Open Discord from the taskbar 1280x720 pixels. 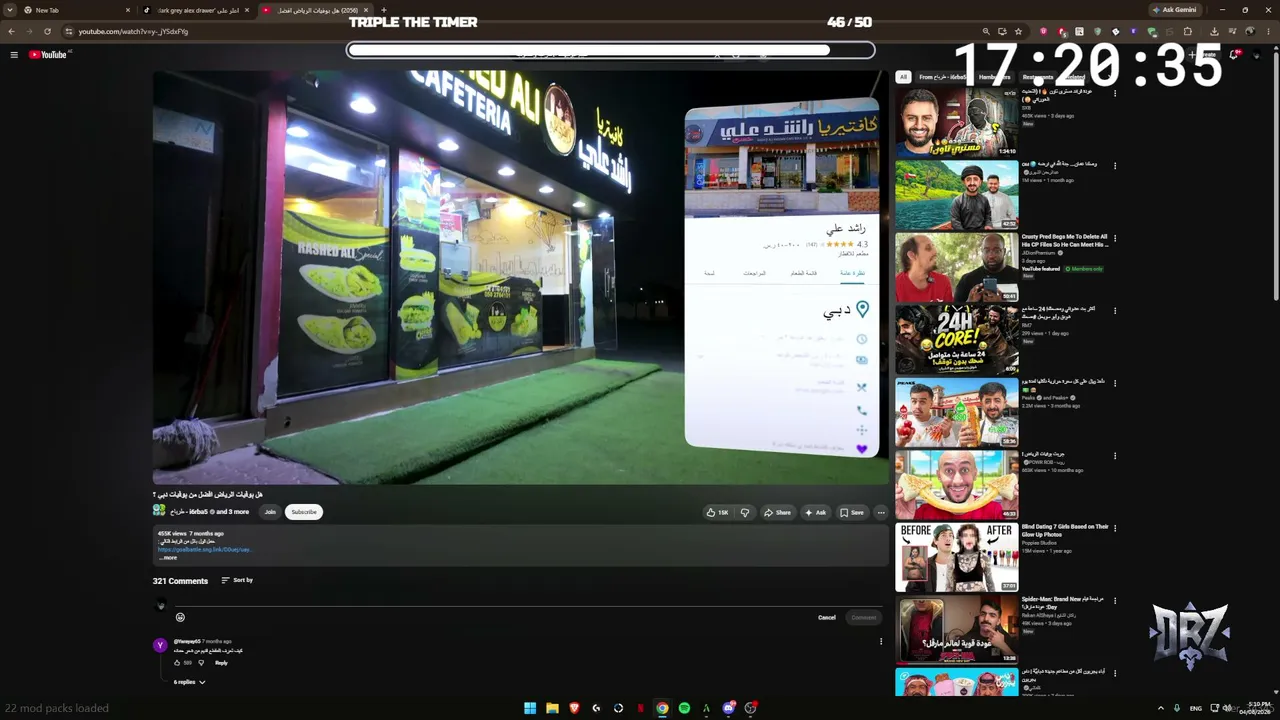coord(728,708)
